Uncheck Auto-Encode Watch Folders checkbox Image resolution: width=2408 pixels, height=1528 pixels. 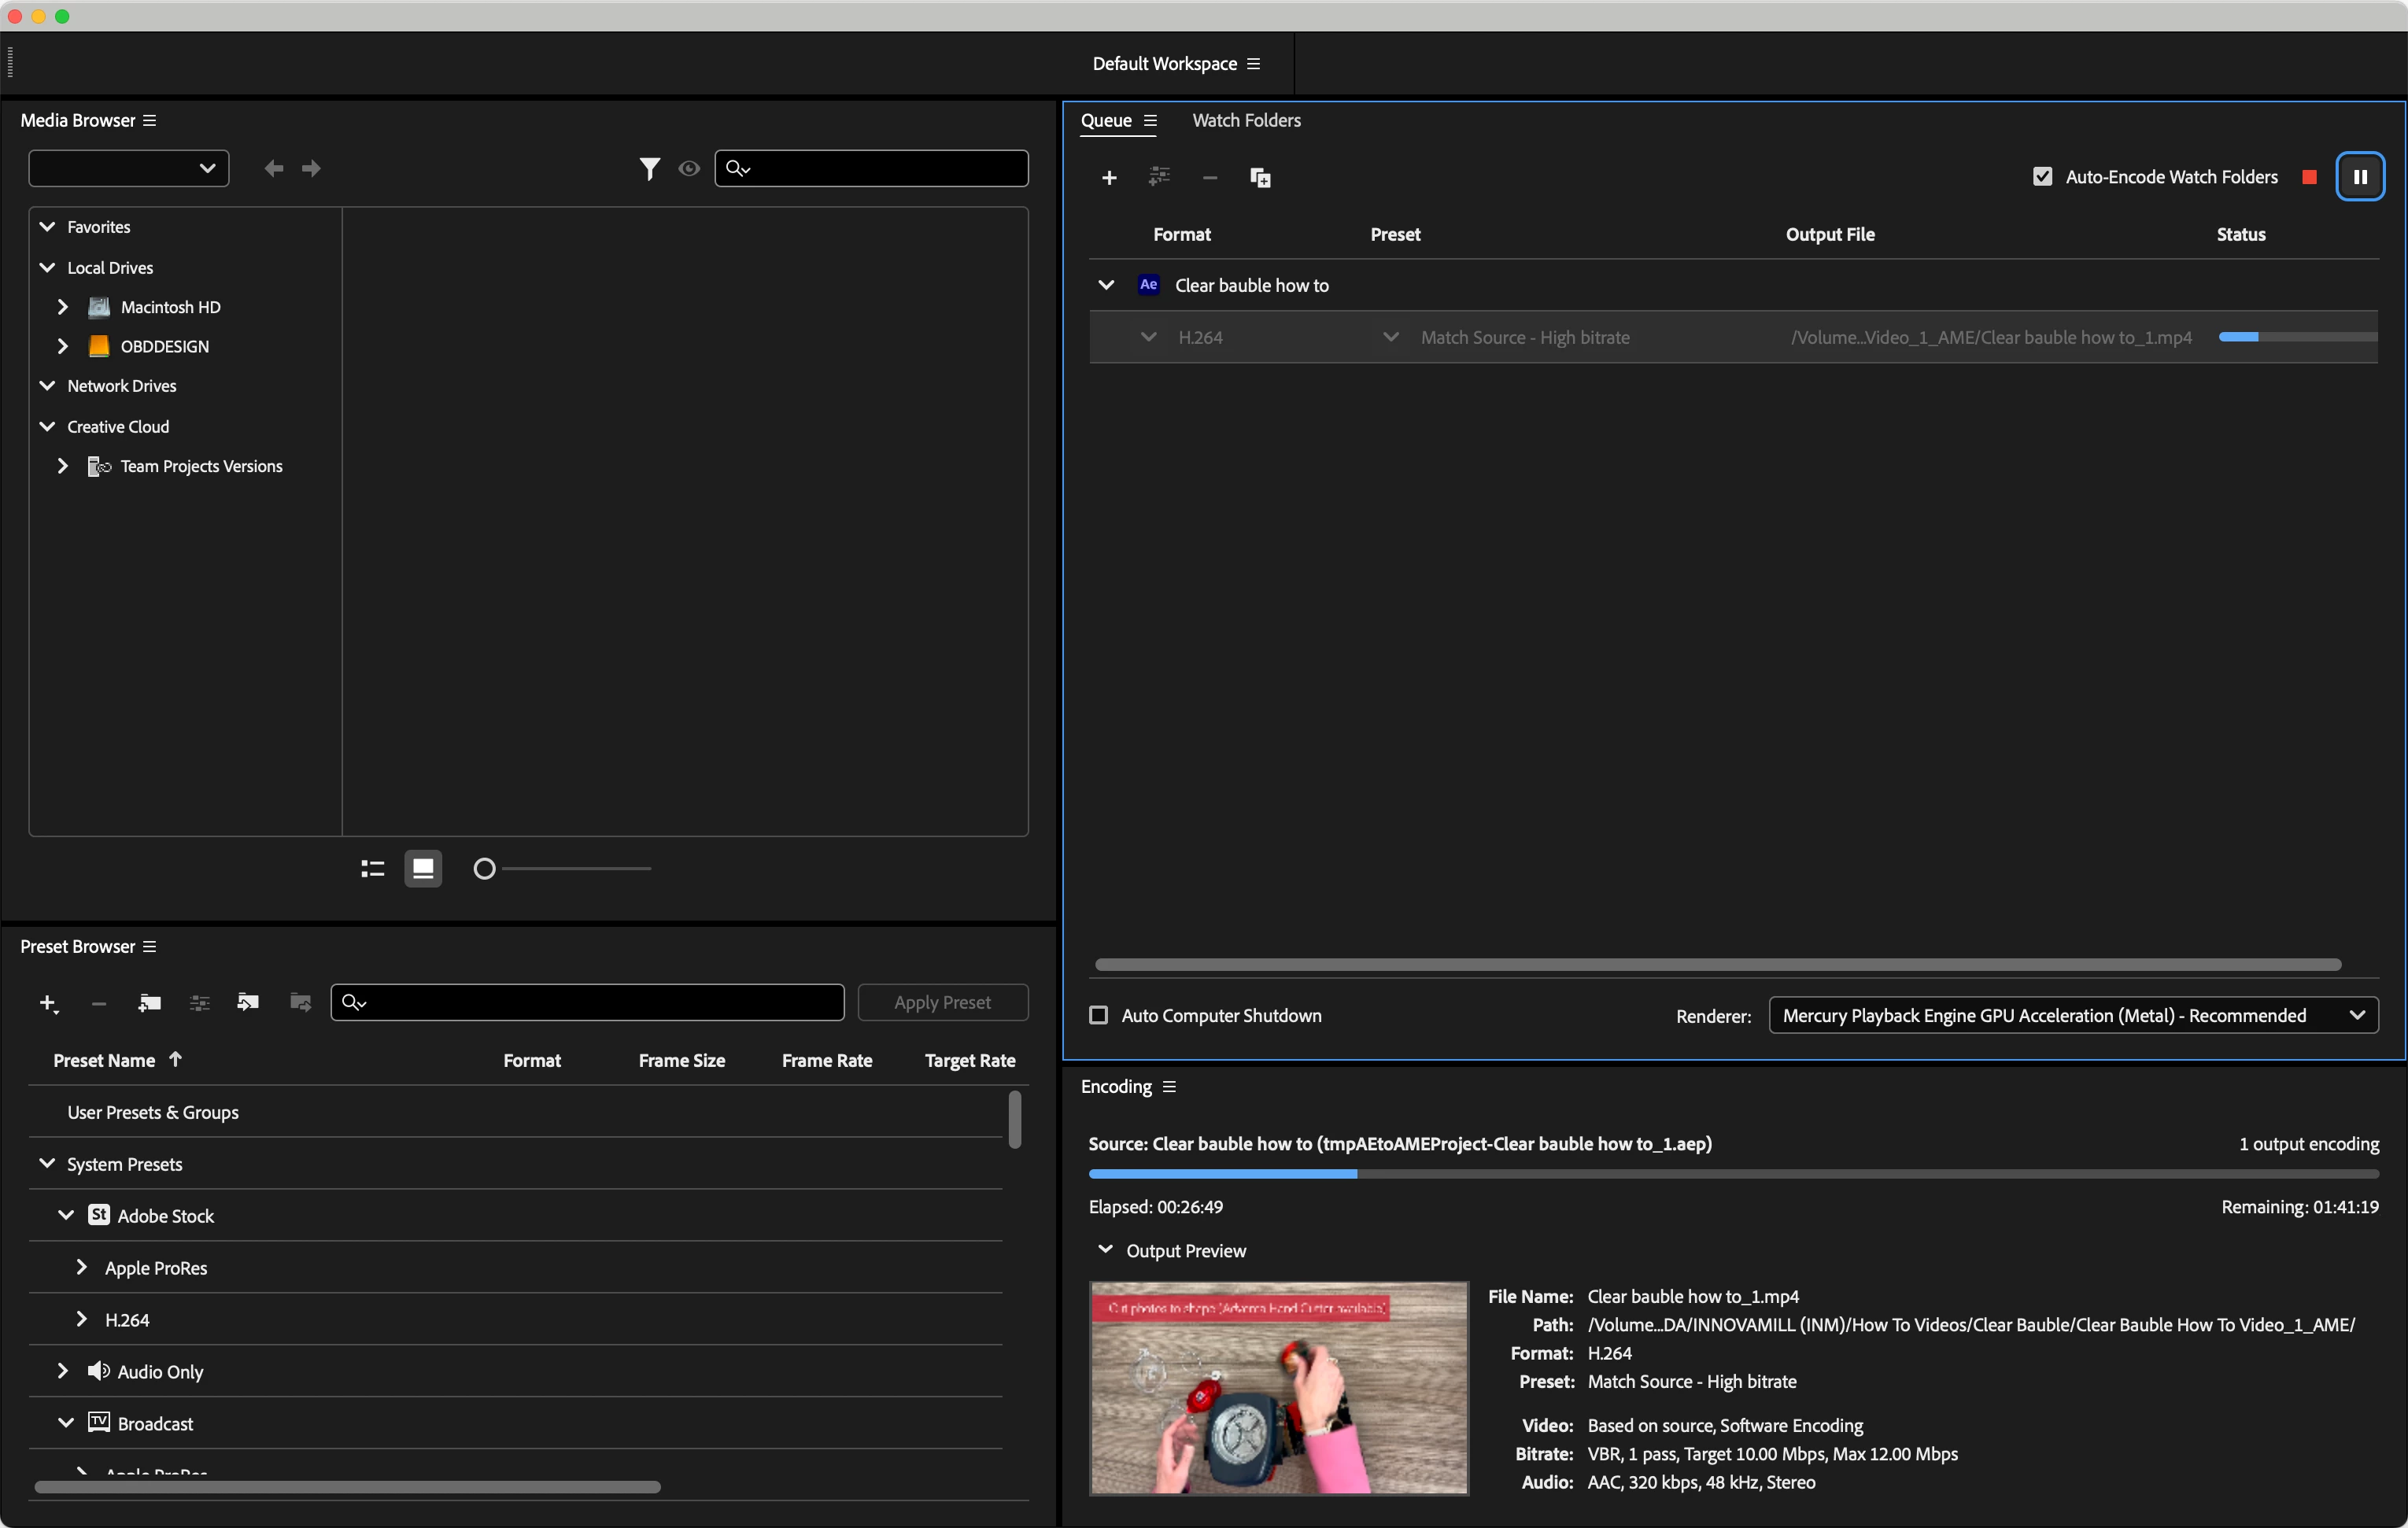click(x=2042, y=177)
